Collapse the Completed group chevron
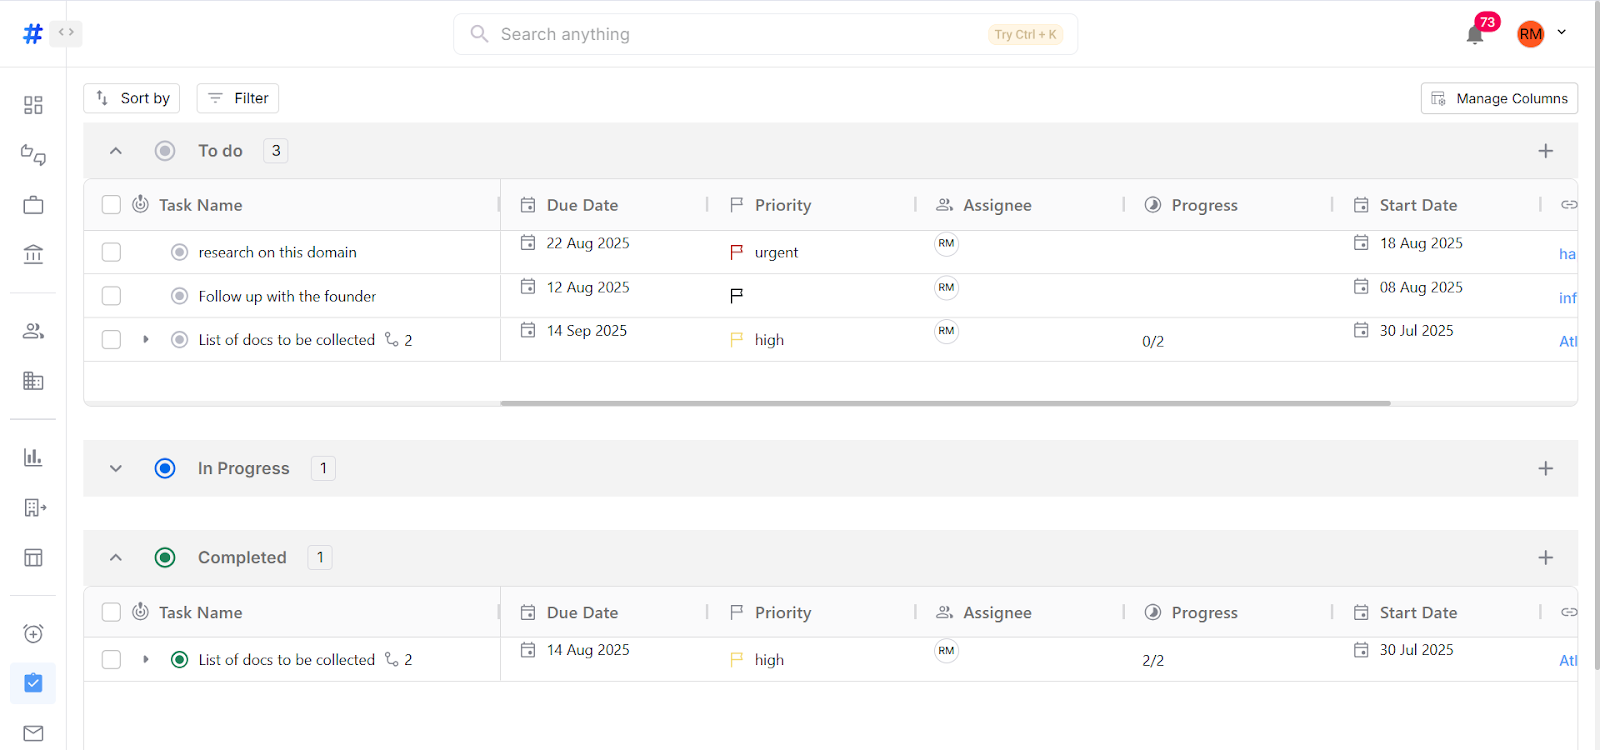The height and width of the screenshot is (750, 1600). [116, 557]
